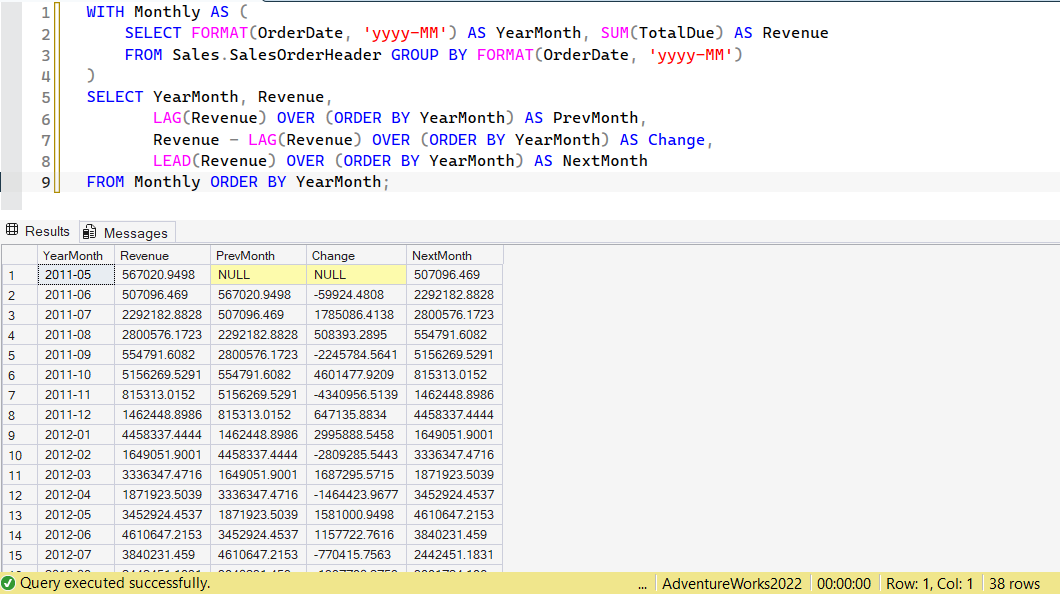This screenshot has height=594, width=1060.
Task: Click the '38 rows' status entry
Action: click(1014, 583)
